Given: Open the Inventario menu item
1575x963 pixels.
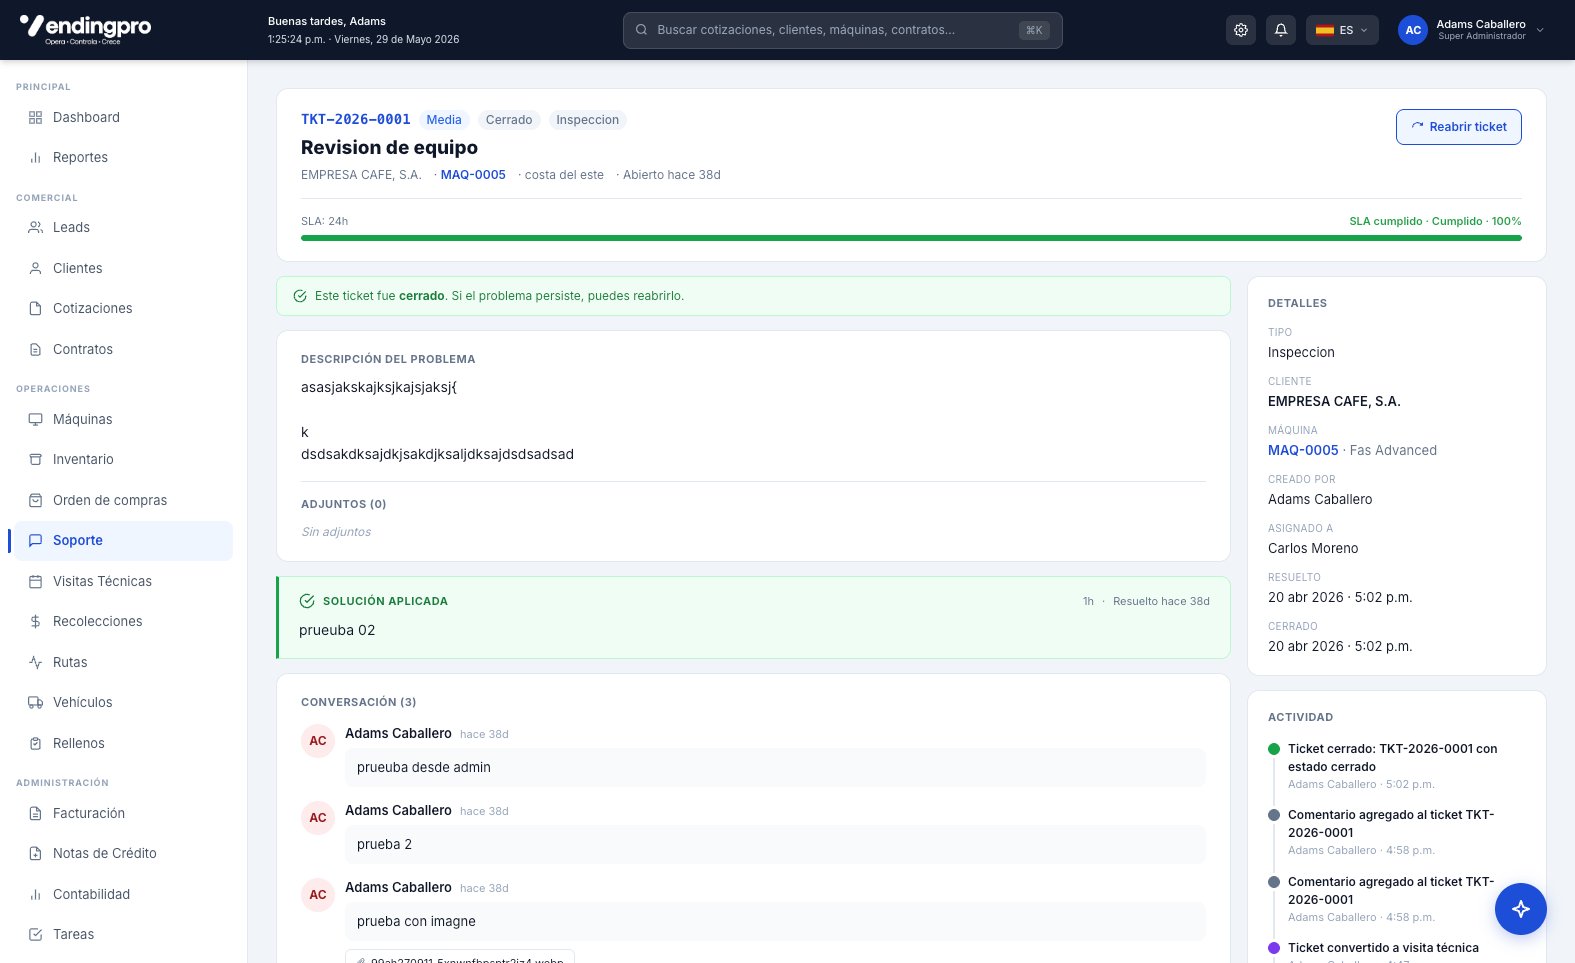Looking at the screenshot, I should click(x=123, y=460).
